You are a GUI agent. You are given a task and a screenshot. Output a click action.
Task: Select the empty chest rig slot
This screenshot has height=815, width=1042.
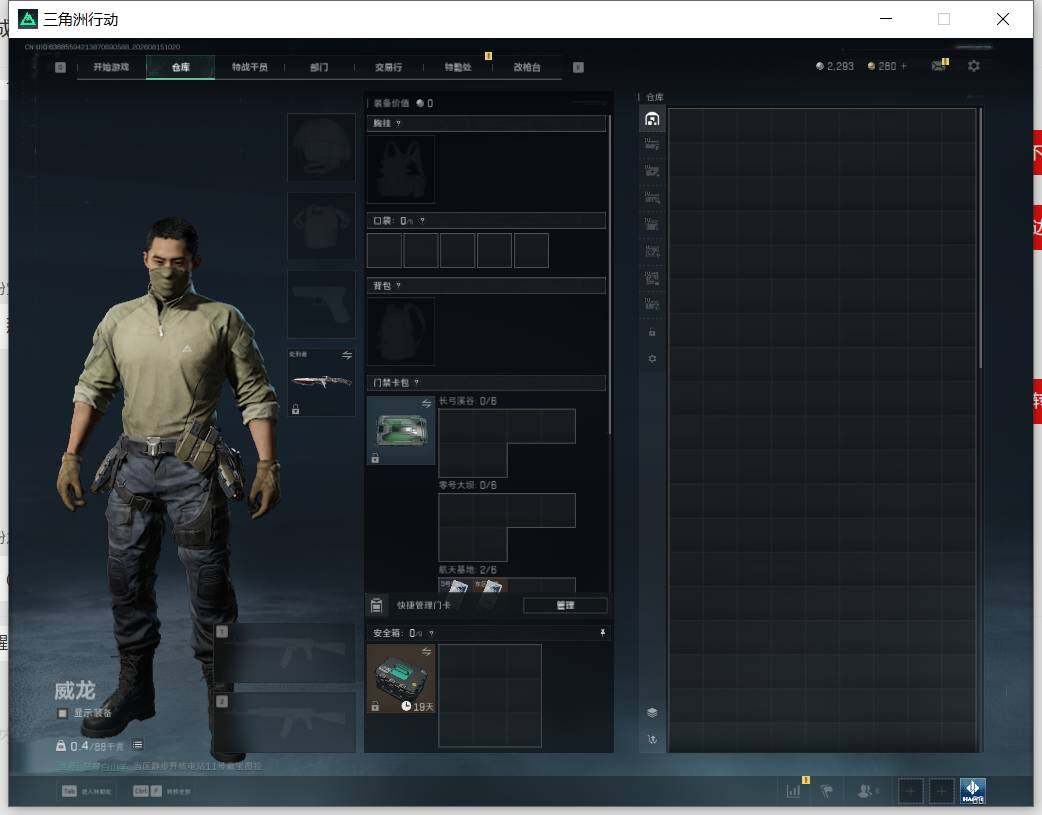click(x=401, y=169)
